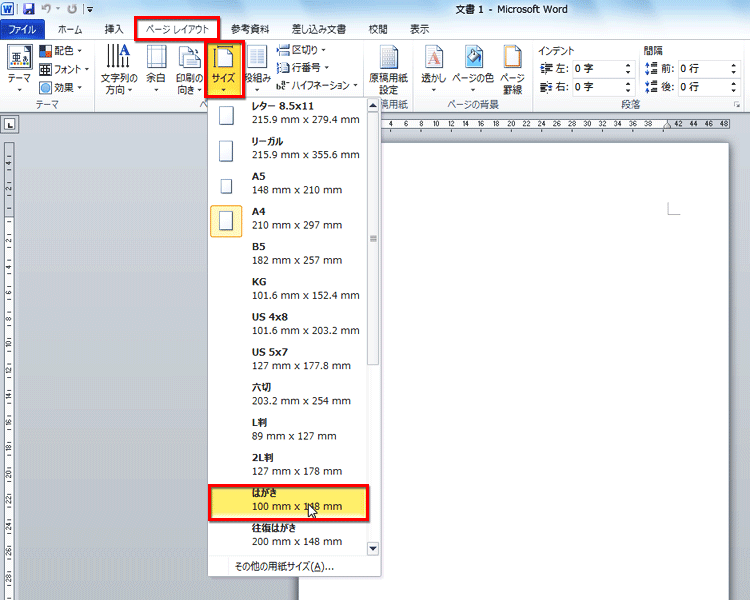Switch to the References (参考資料) tab
750x600 pixels.
point(250,29)
